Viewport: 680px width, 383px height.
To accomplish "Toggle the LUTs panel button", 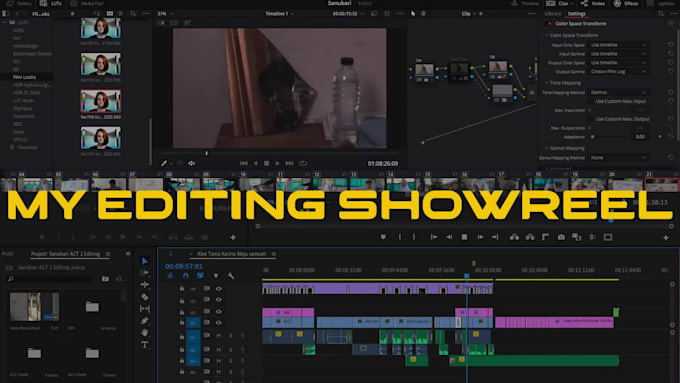I will tap(51, 3).
